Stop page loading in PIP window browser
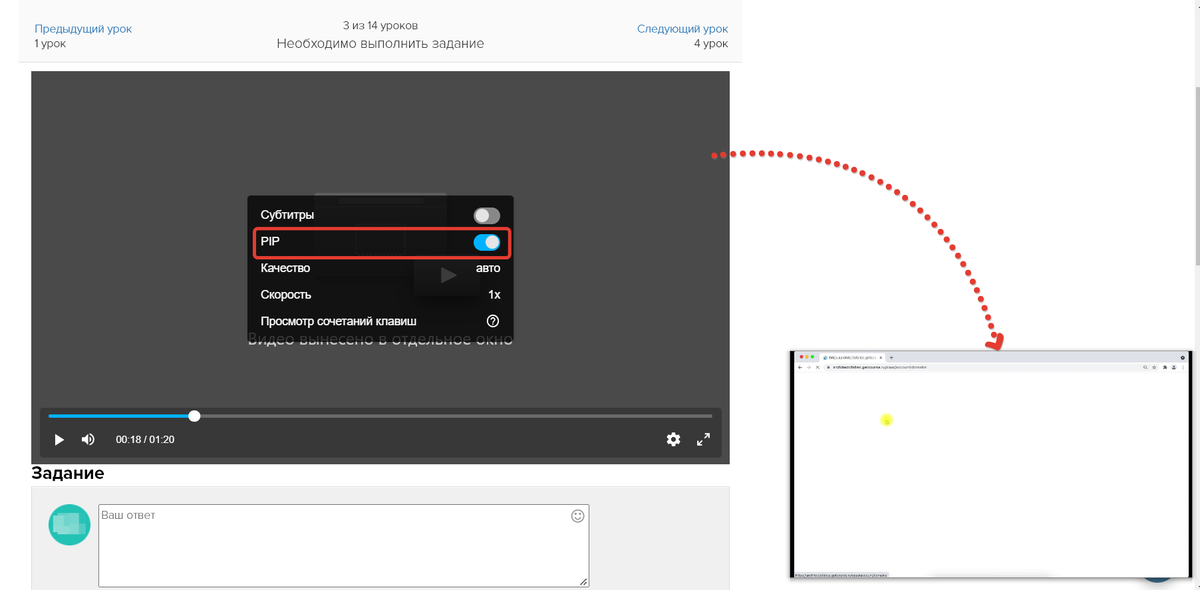The image size is (1200, 590). [817, 367]
